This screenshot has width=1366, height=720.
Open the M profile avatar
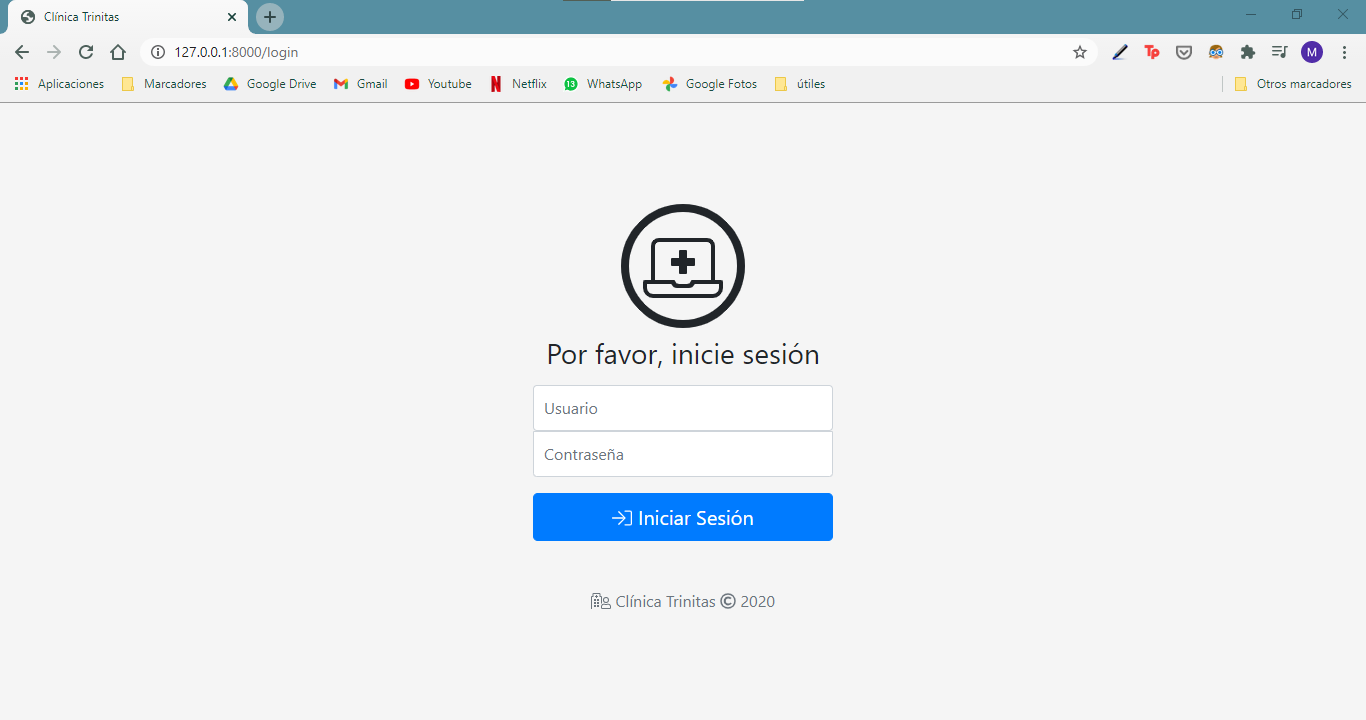1312,52
